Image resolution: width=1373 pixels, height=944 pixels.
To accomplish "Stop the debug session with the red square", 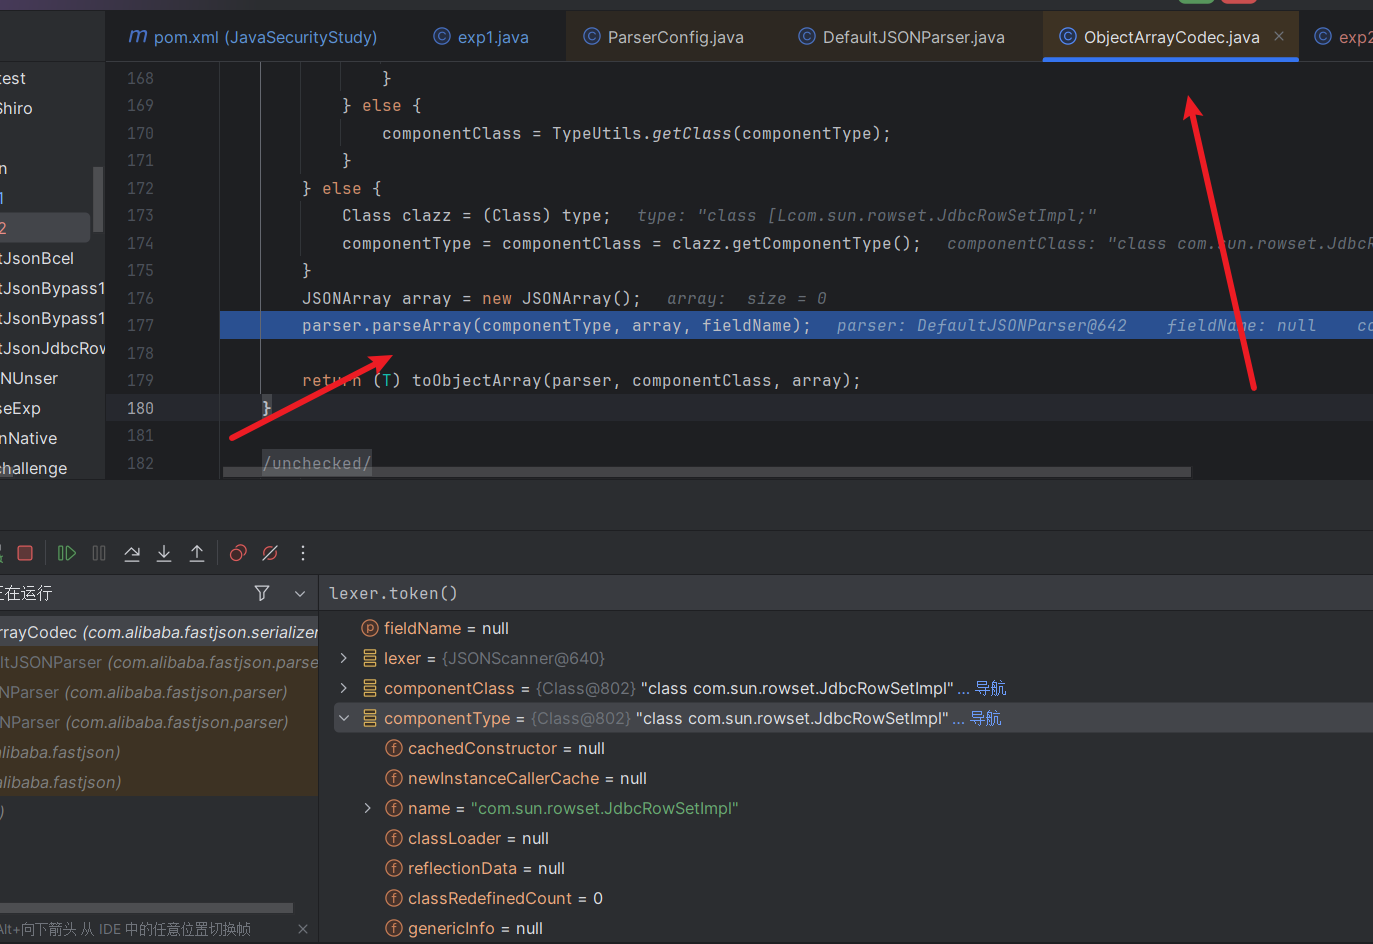I will coord(26,553).
